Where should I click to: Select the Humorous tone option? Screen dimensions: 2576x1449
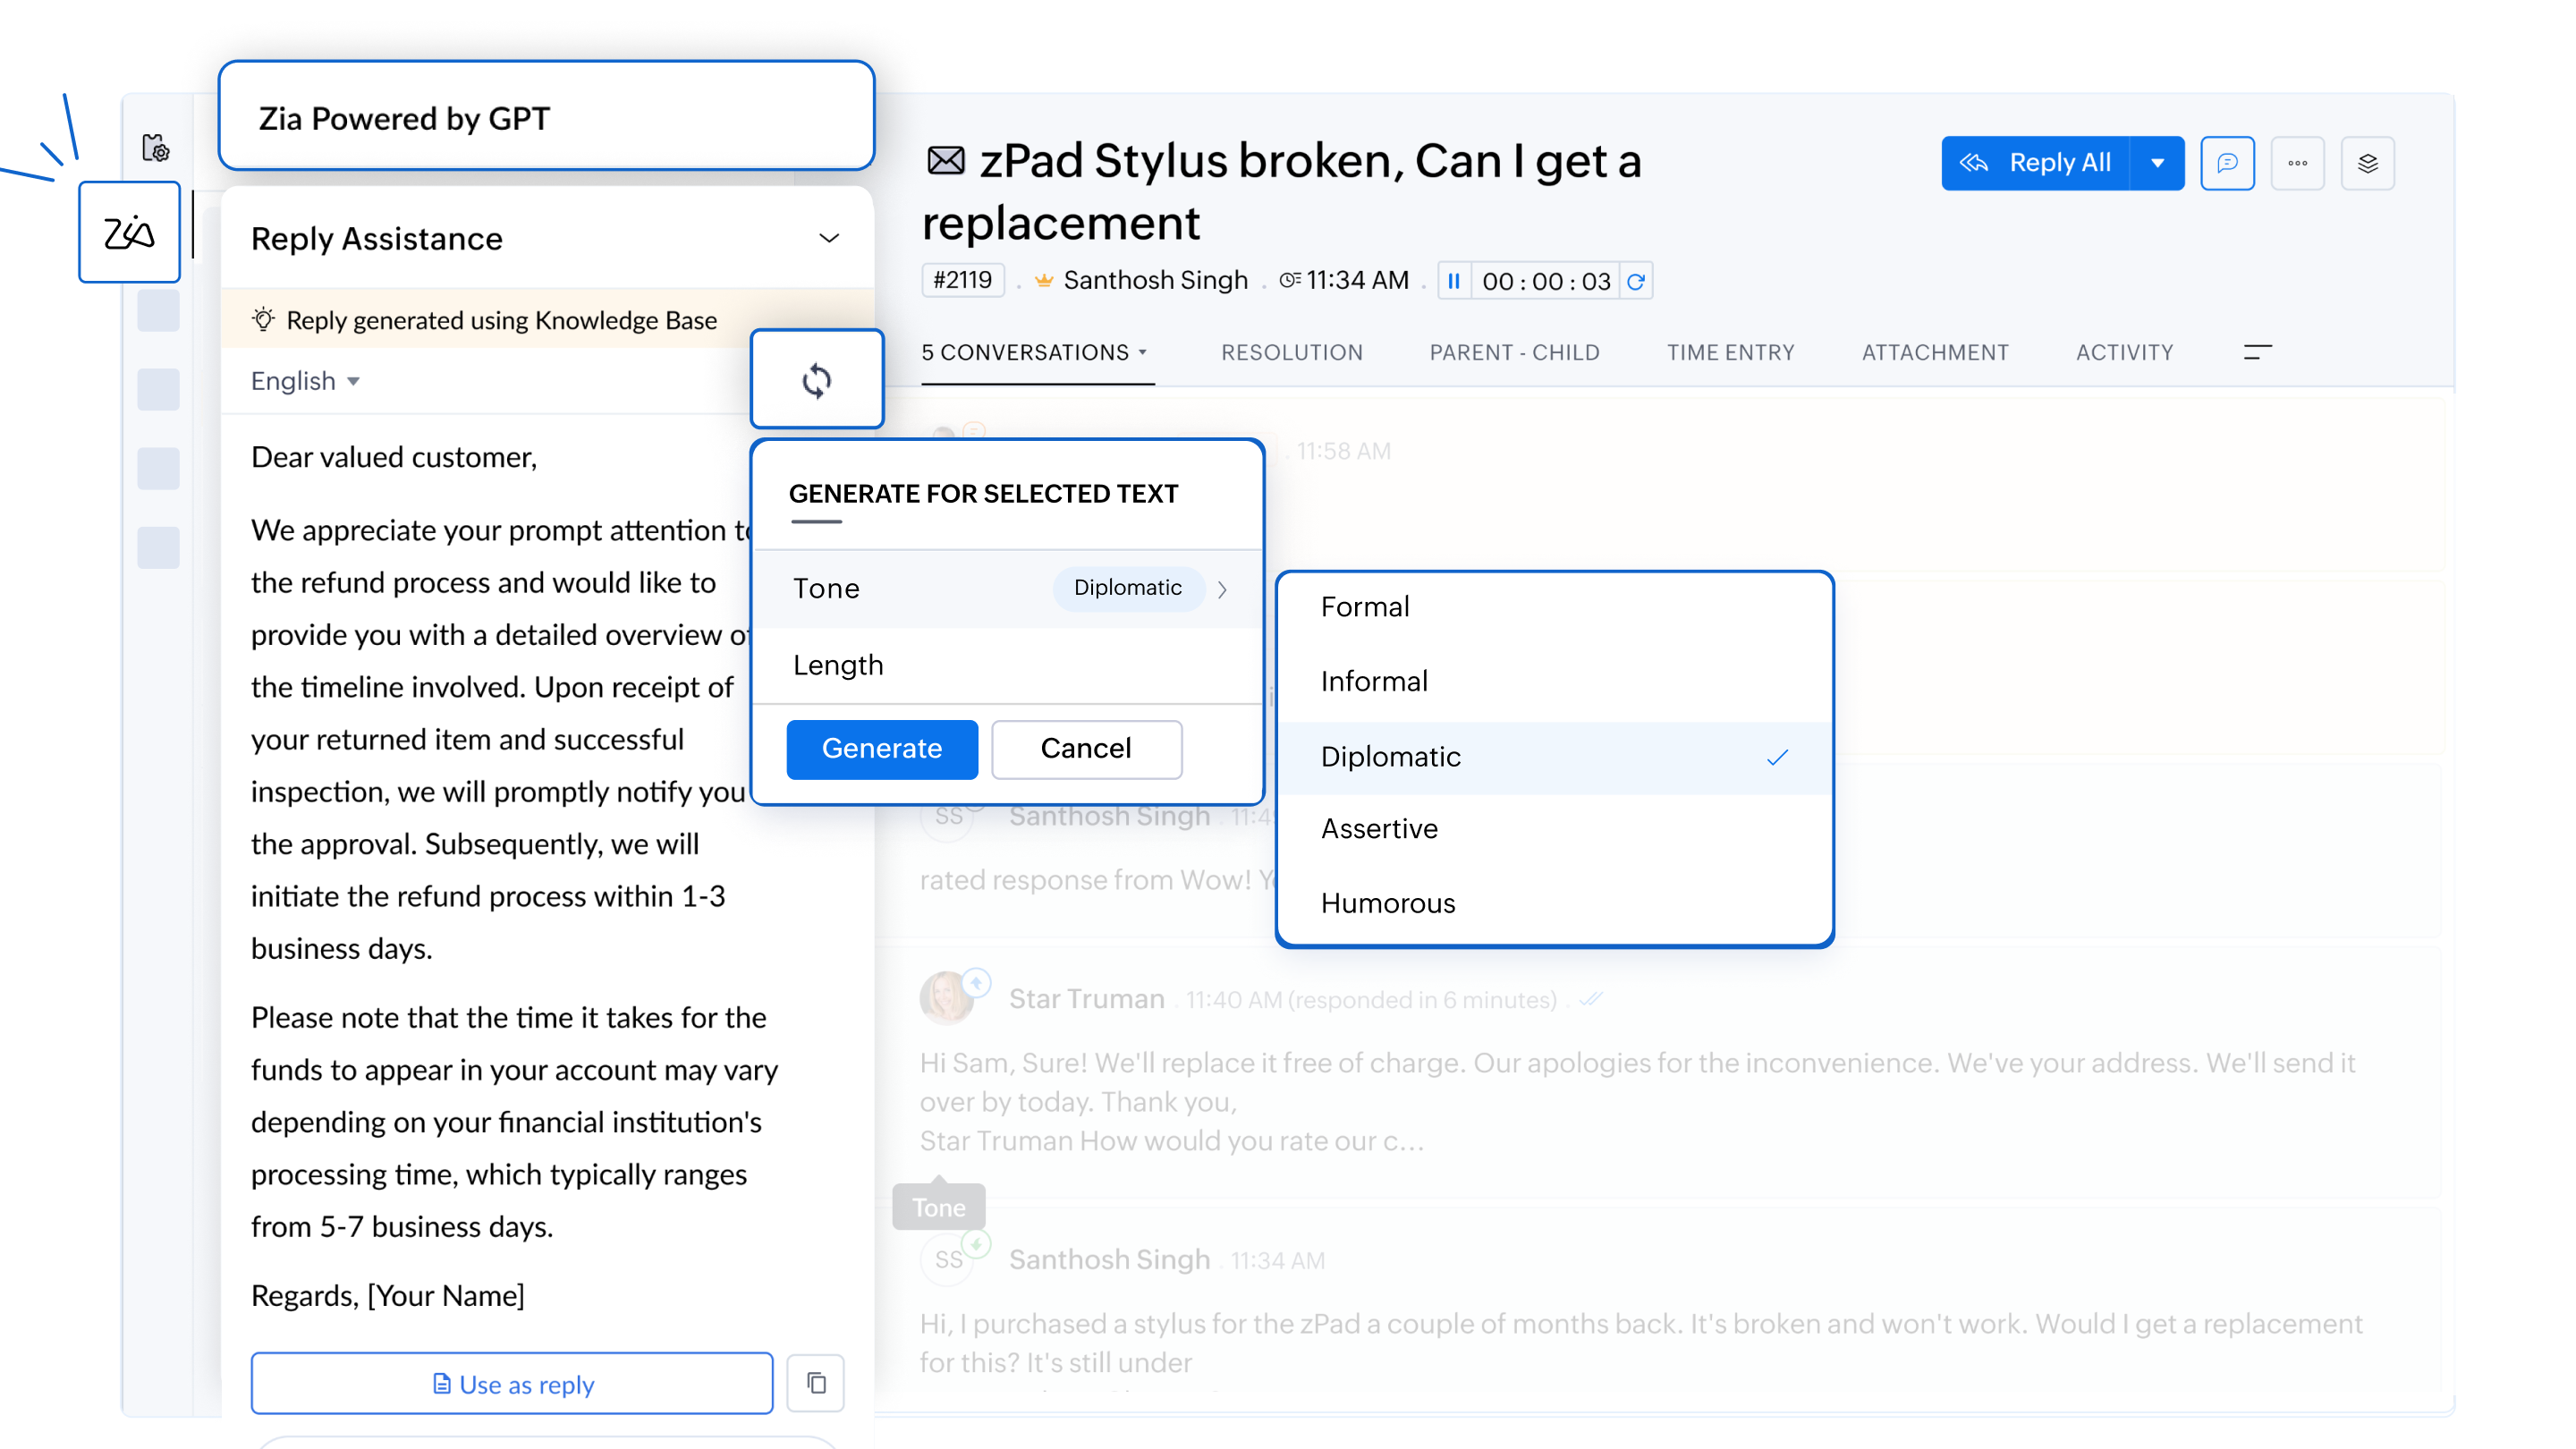click(x=1388, y=903)
